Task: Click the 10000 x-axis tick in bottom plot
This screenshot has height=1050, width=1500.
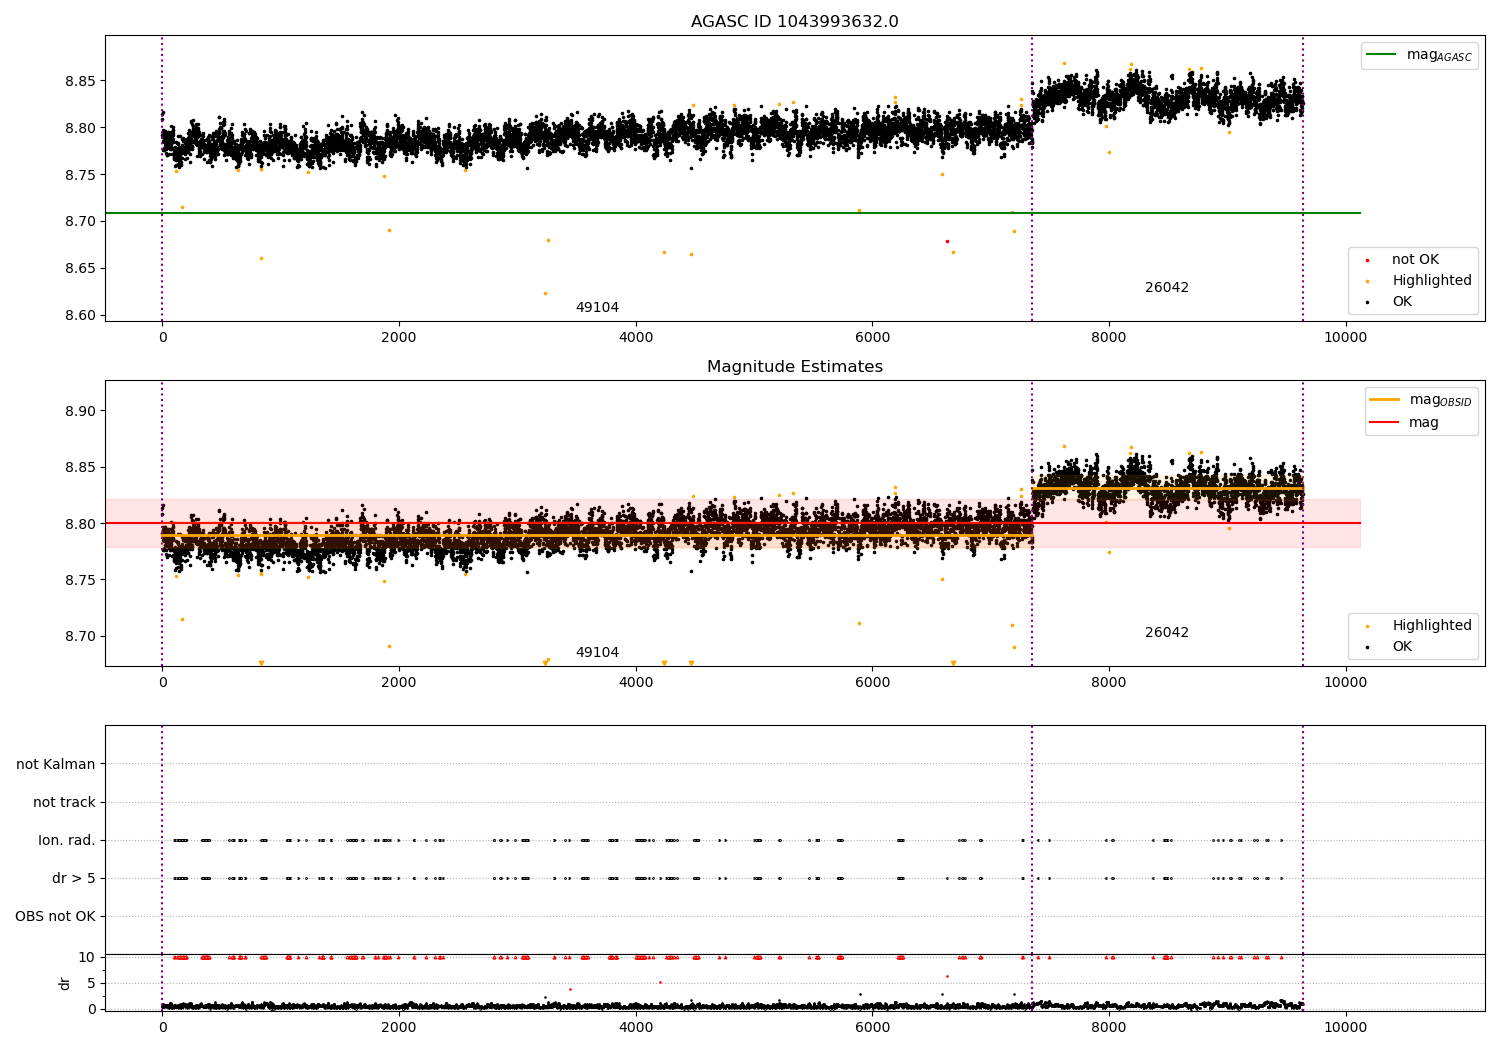Action: 1345,1027
